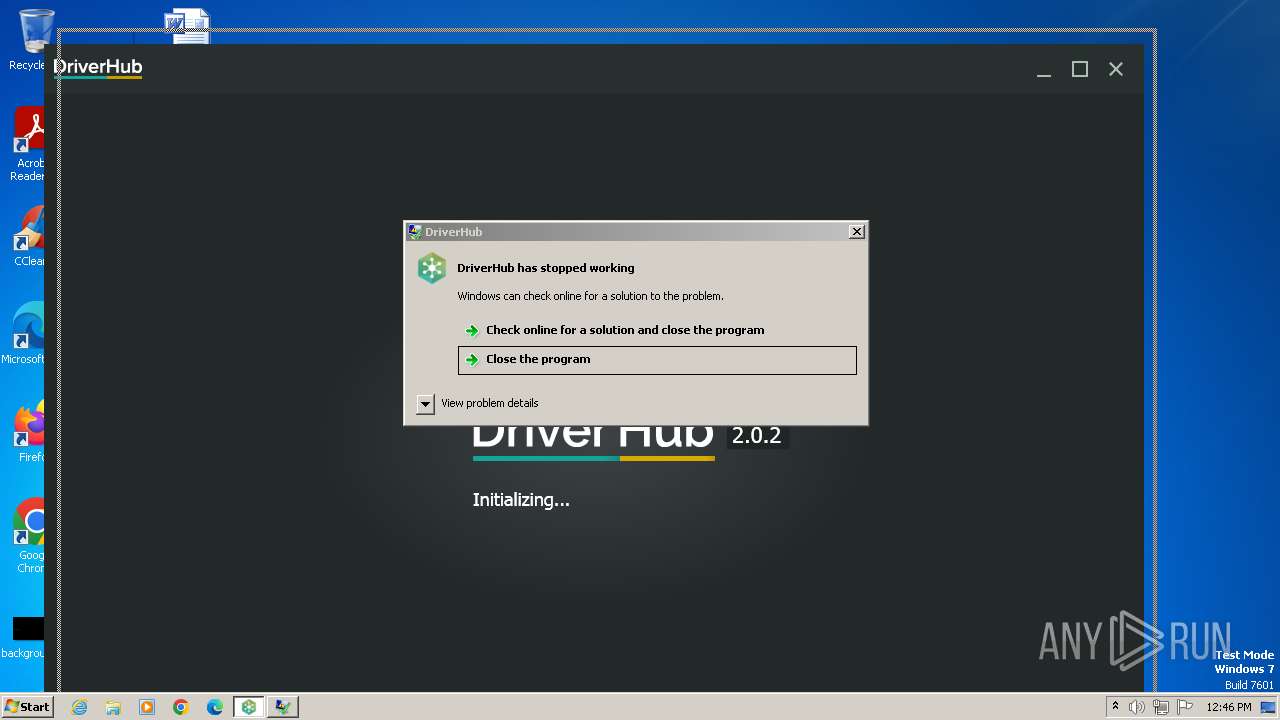
Task: Show hidden tray icons arrow
Action: [x=1115, y=706]
